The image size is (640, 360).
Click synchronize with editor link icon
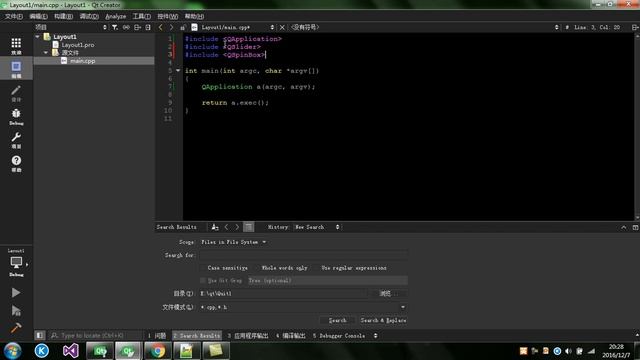coord(126,27)
